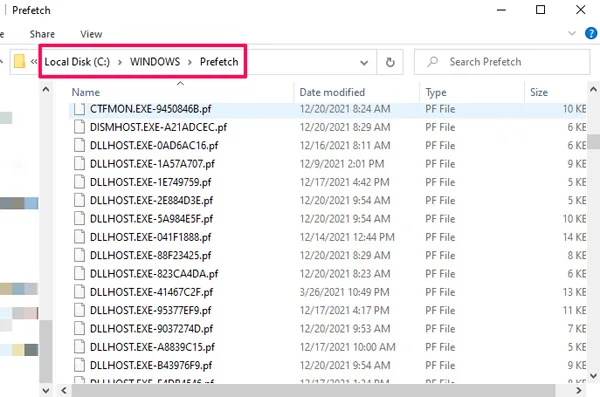Click file icon of DLLHOST.EXE-2E884D3E.pf
This screenshot has width=600, height=397.
click(79, 200)
